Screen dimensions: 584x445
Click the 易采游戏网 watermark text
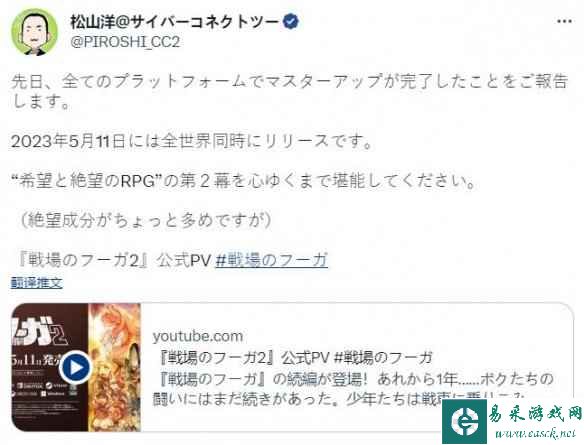point(535,413)
